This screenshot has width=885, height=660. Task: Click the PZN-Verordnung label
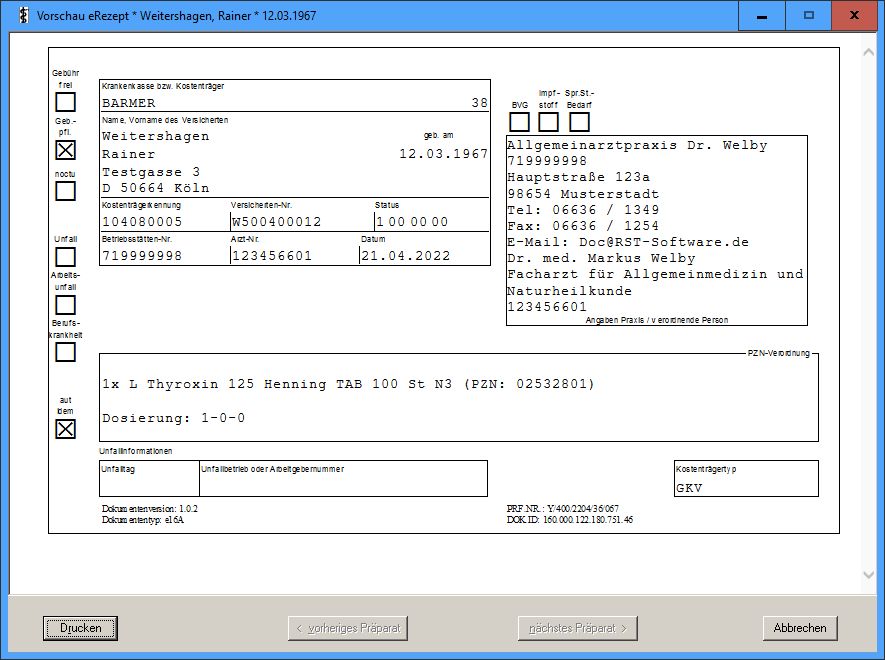point(779,353)
